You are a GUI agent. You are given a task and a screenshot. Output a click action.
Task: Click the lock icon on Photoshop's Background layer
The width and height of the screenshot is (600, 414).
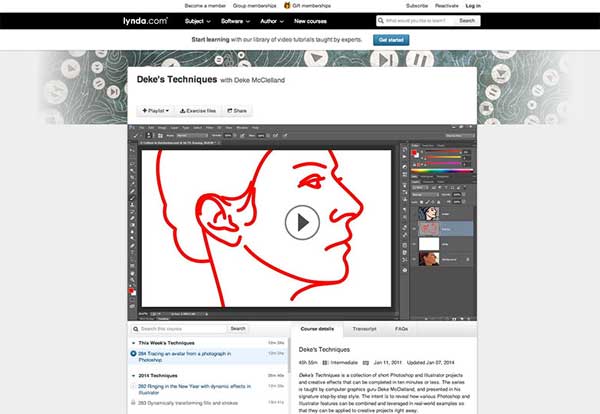[x=468, y=259]
